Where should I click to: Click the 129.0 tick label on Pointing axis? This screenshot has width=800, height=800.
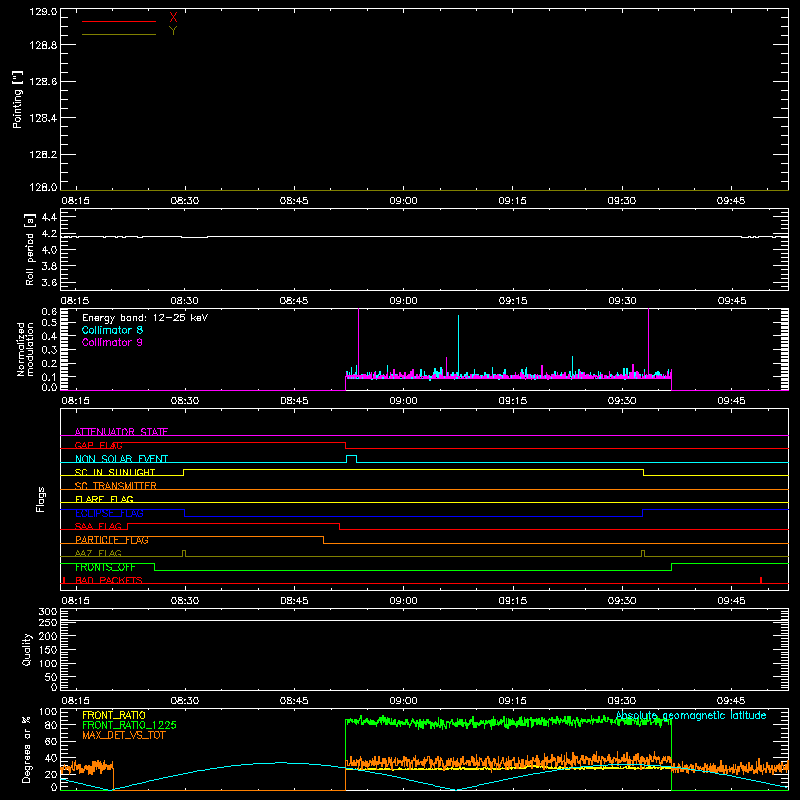43,12
